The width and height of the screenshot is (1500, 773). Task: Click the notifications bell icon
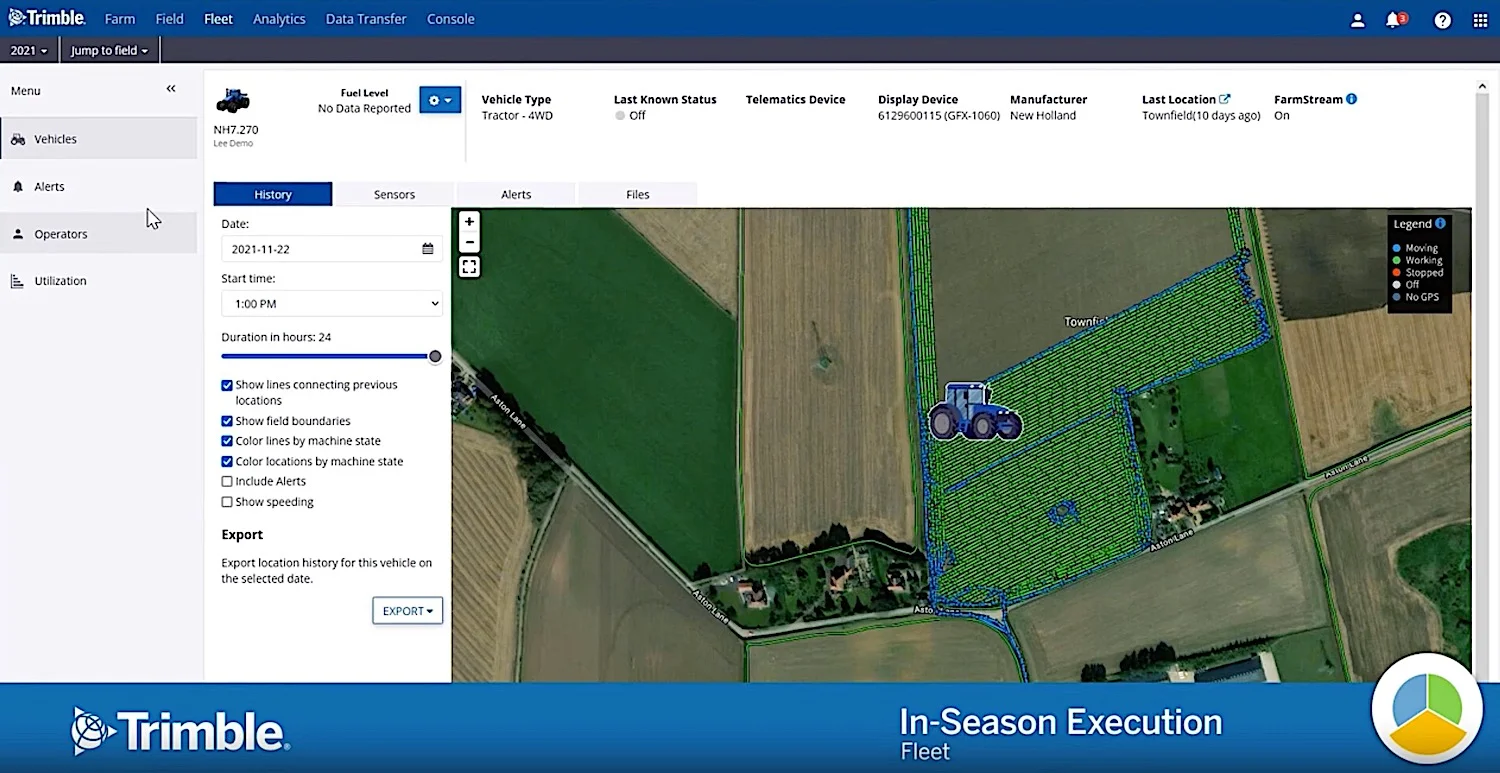(x=1393, y=20)
